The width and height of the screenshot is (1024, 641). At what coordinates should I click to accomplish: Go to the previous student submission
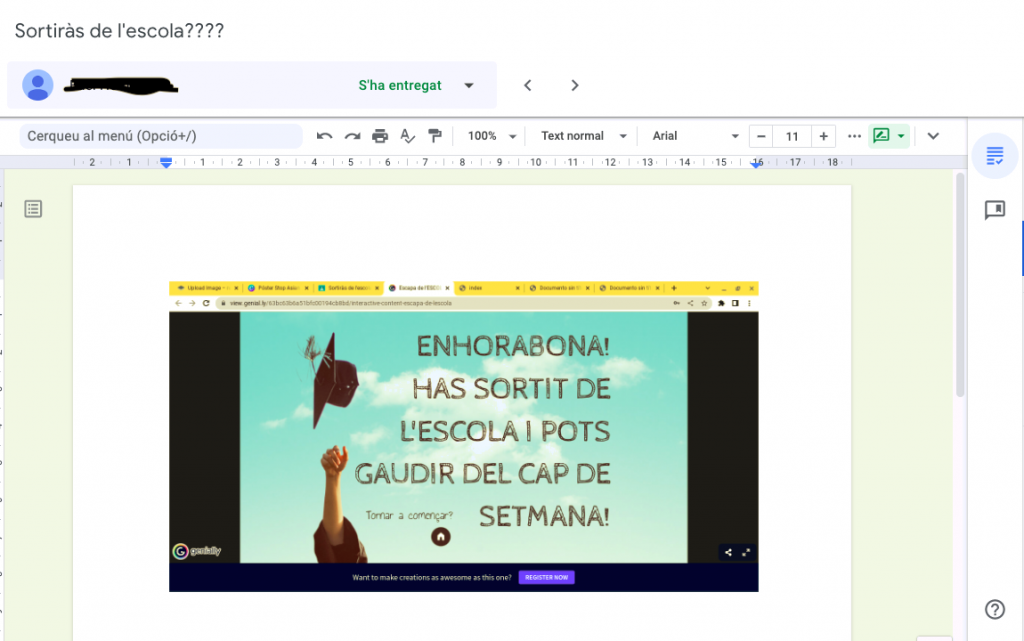(x=528, y=85)
